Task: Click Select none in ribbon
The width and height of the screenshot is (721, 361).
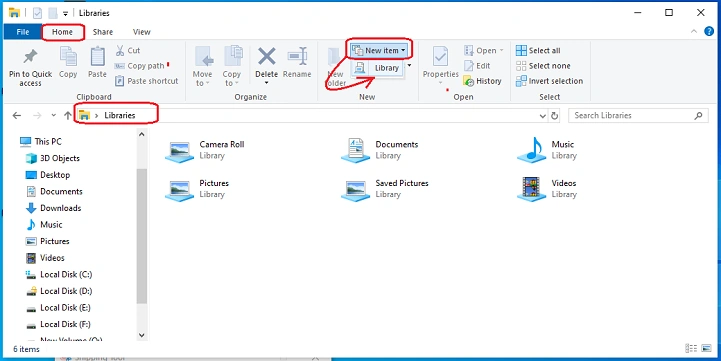Action: [543, 66]
